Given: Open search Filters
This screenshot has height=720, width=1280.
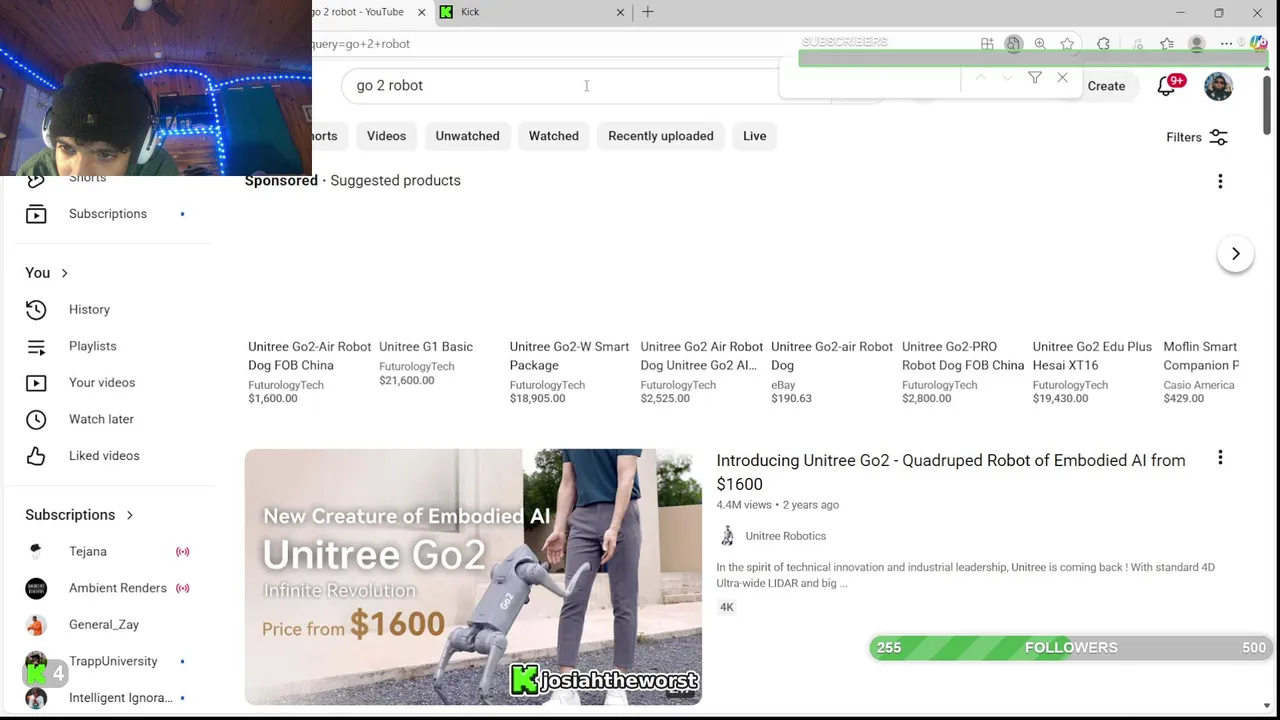Looking at the screenshot, I should tap(1197, 137).
